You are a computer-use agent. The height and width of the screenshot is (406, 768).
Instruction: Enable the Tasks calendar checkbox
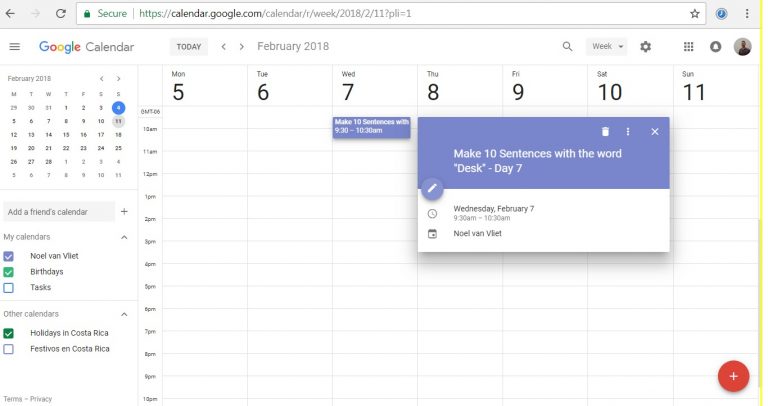click(x=9, y=288)
